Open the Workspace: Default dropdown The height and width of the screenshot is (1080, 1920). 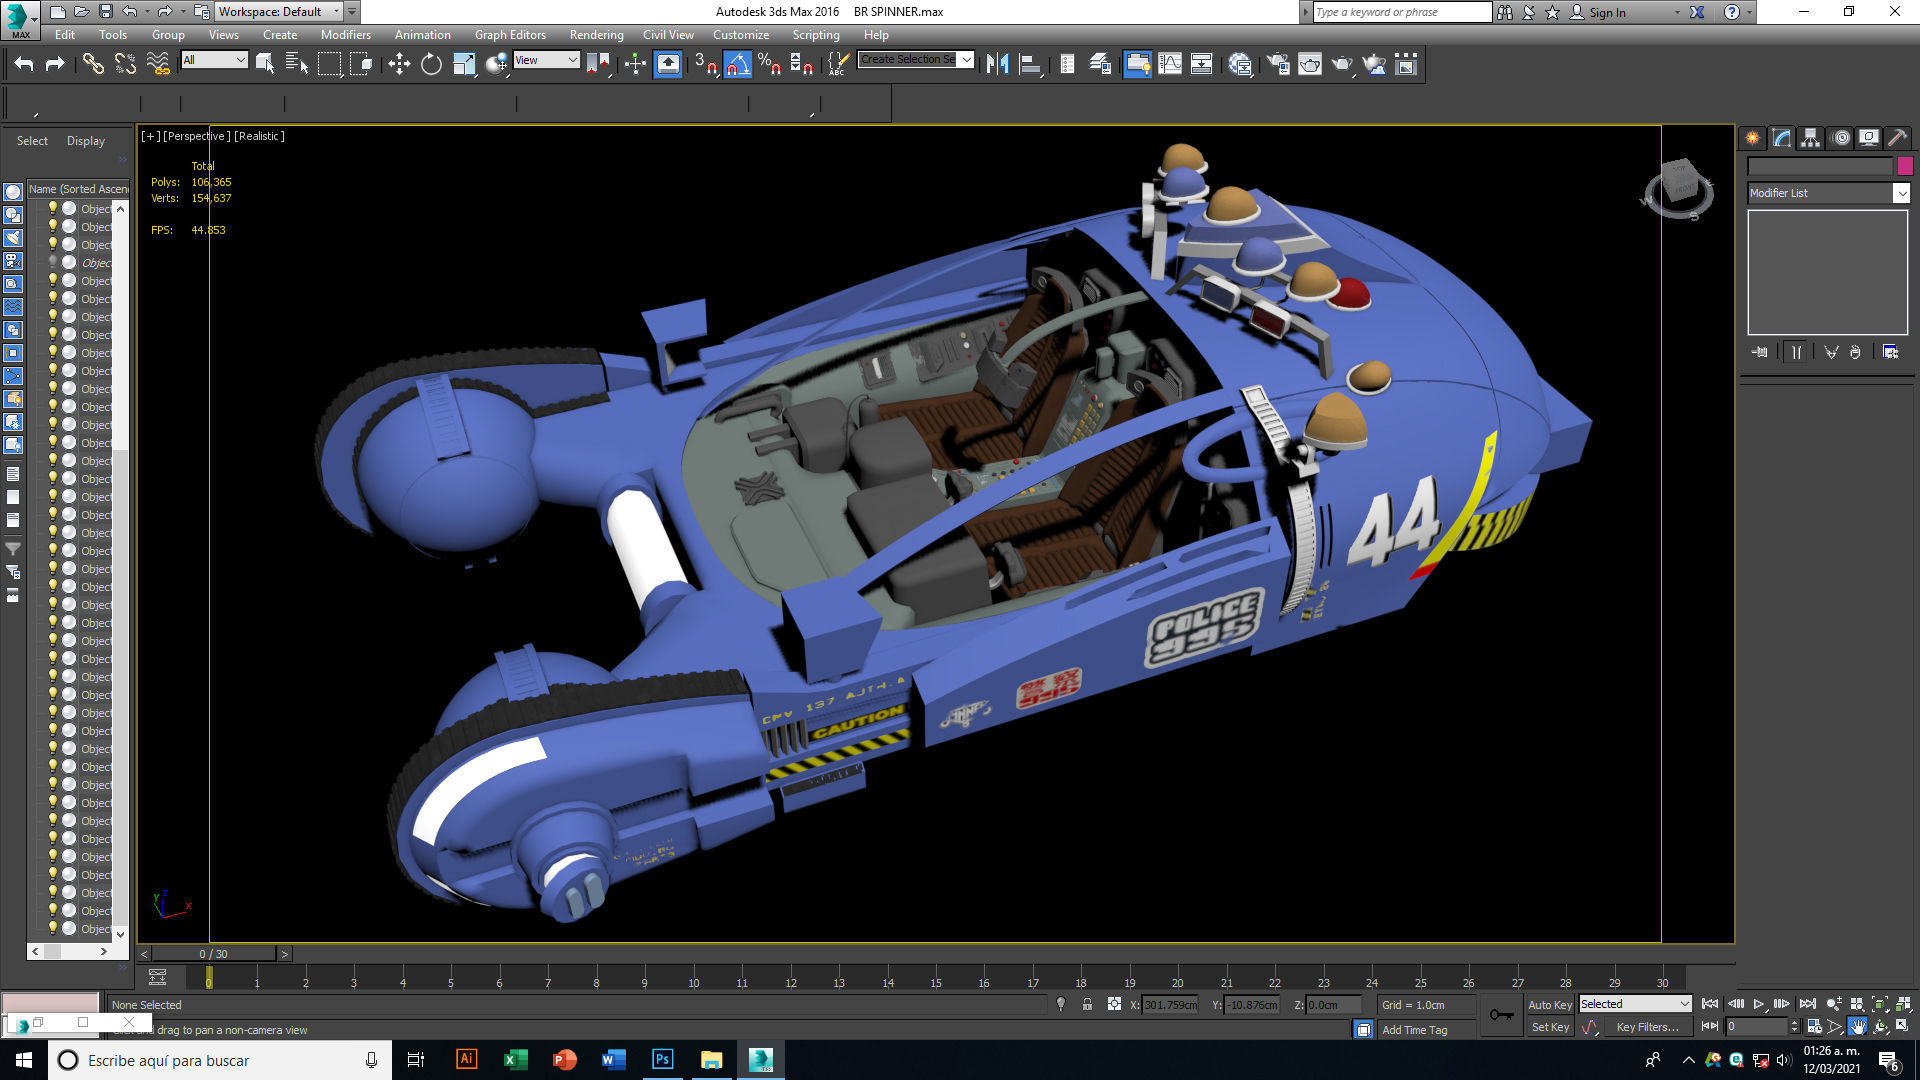(279, 12)
